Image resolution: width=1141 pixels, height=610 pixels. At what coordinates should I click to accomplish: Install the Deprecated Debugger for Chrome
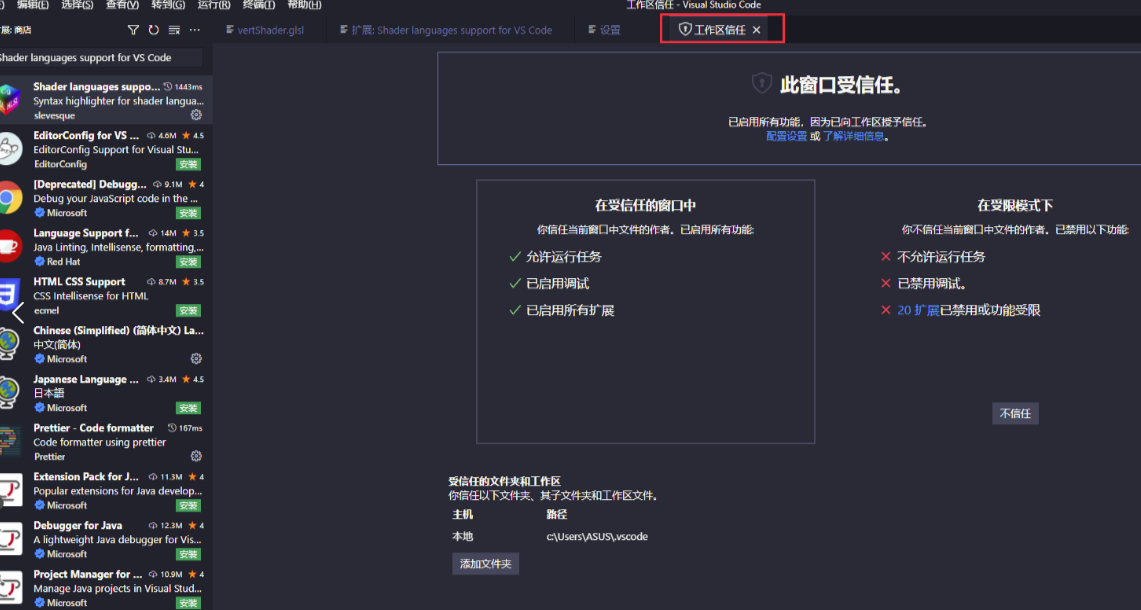click(188, 213)
